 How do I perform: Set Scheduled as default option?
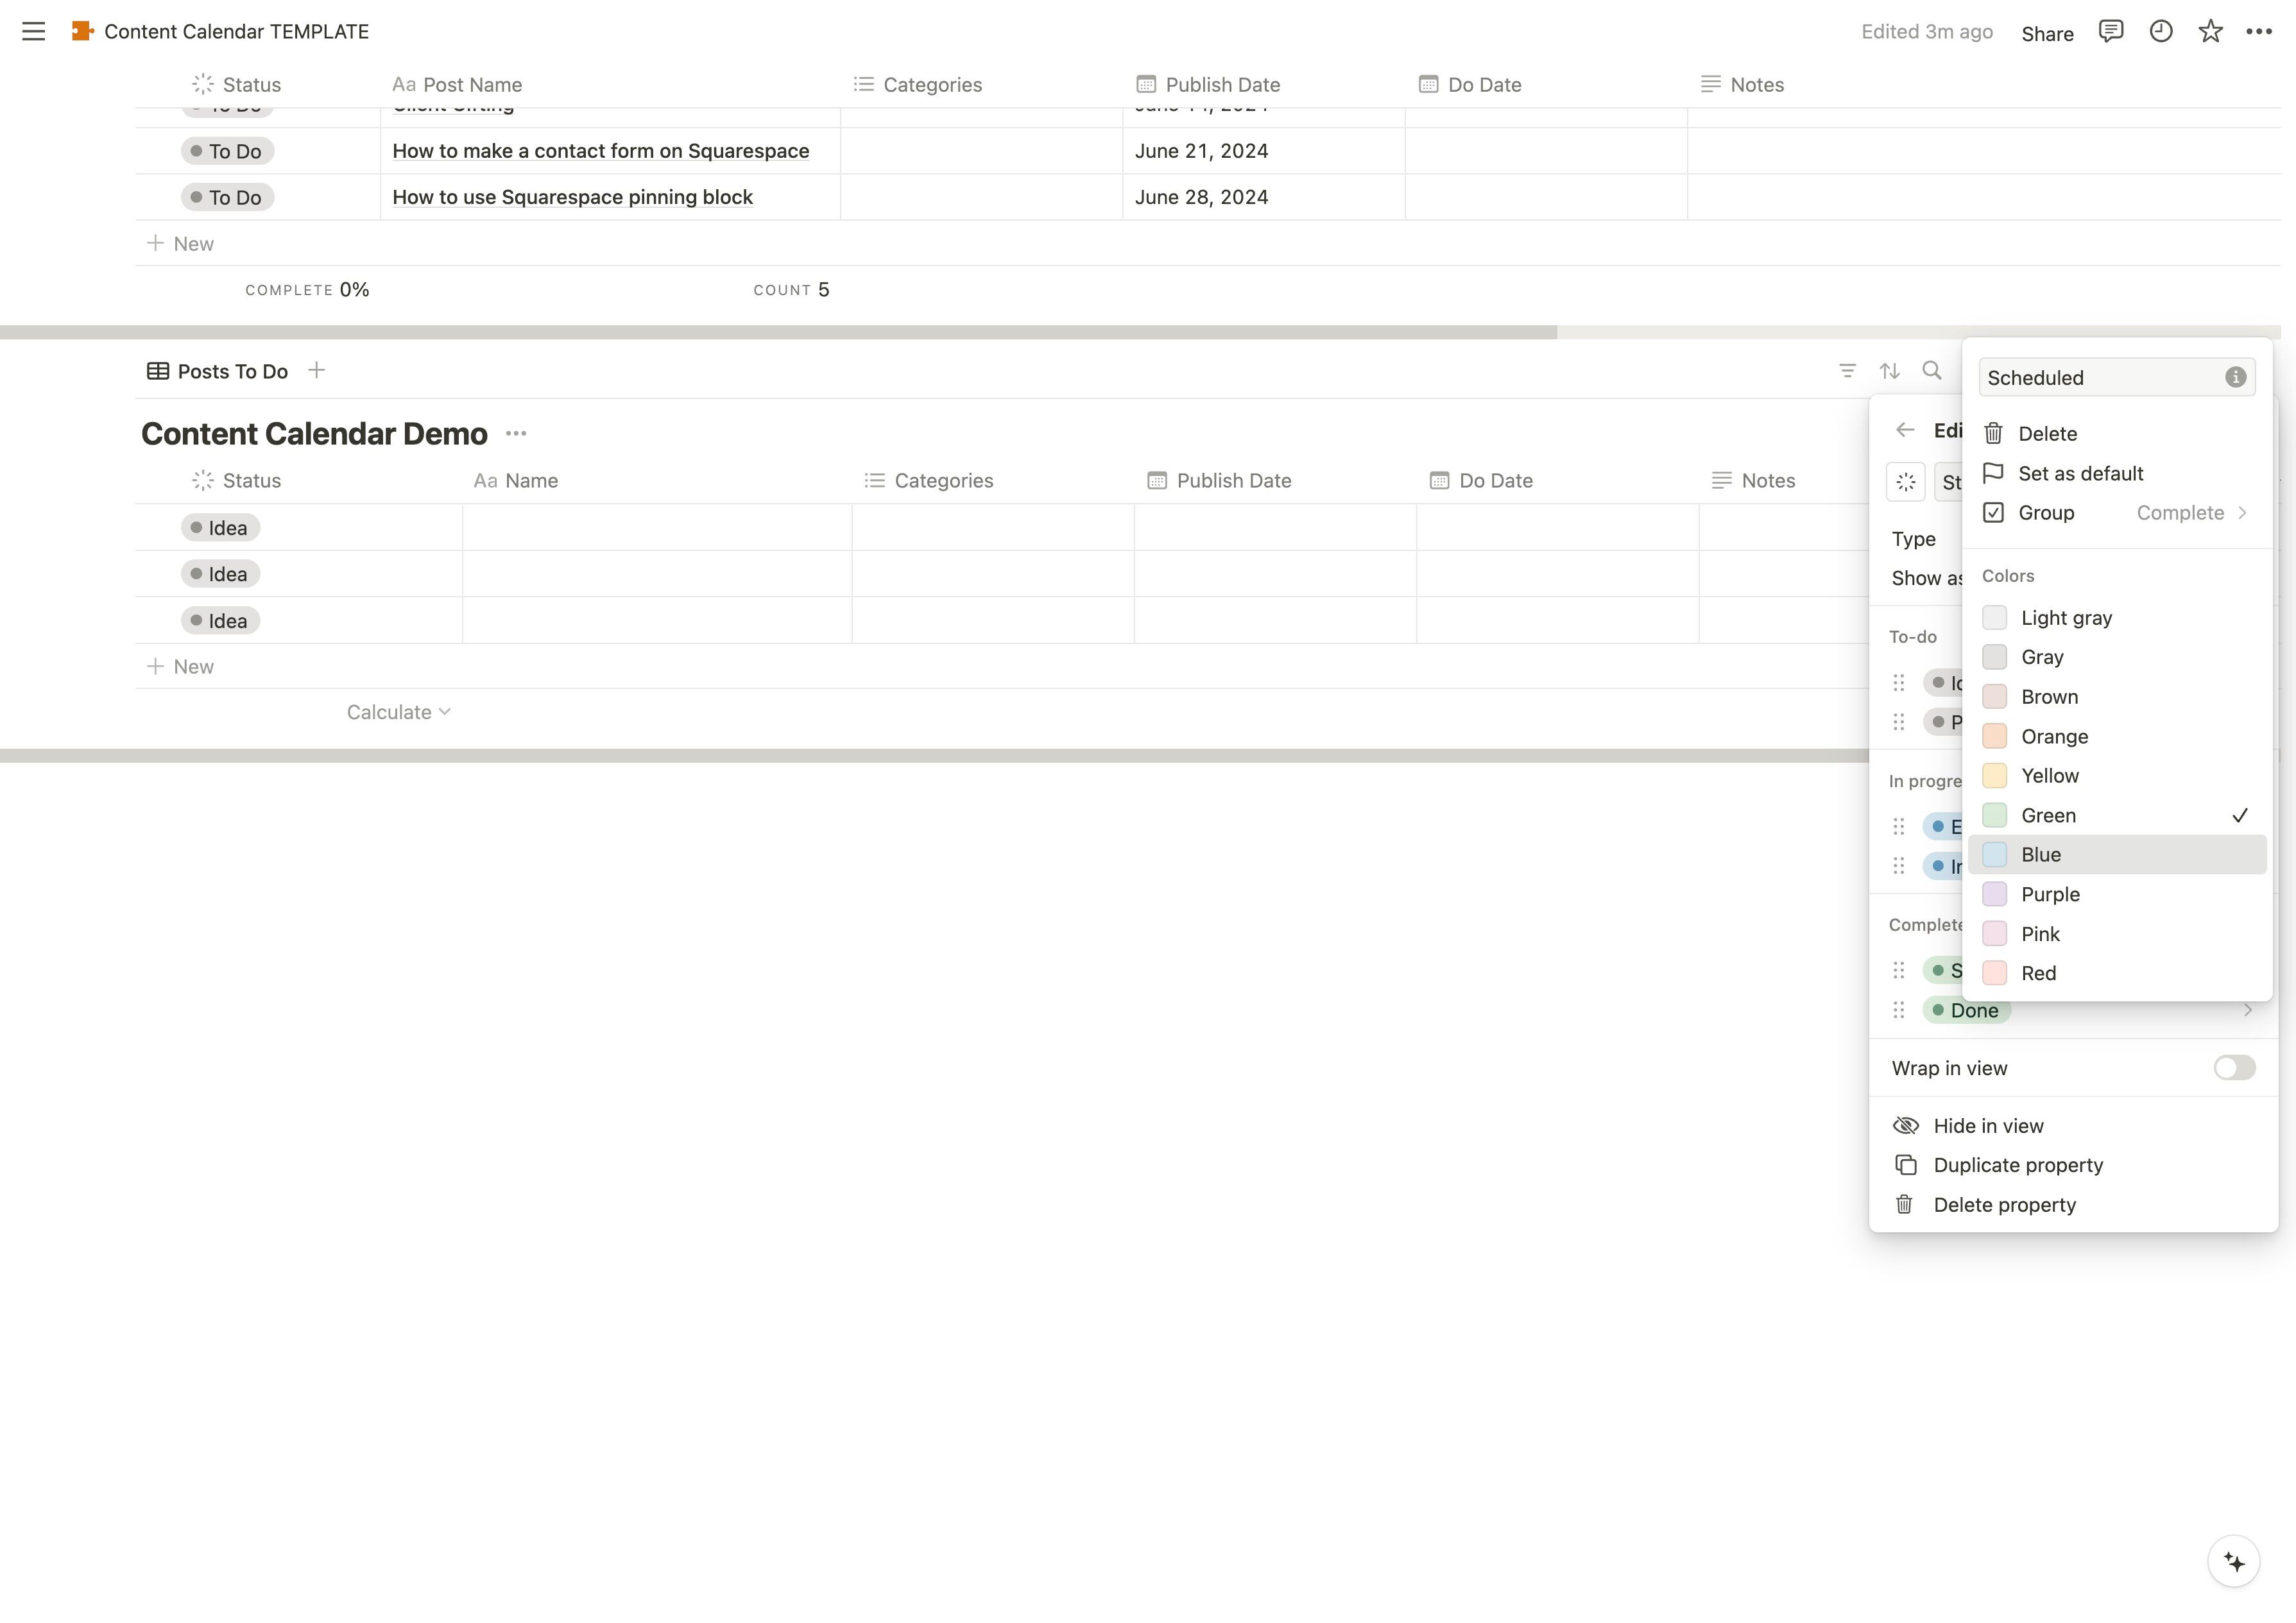point(2080,473)
